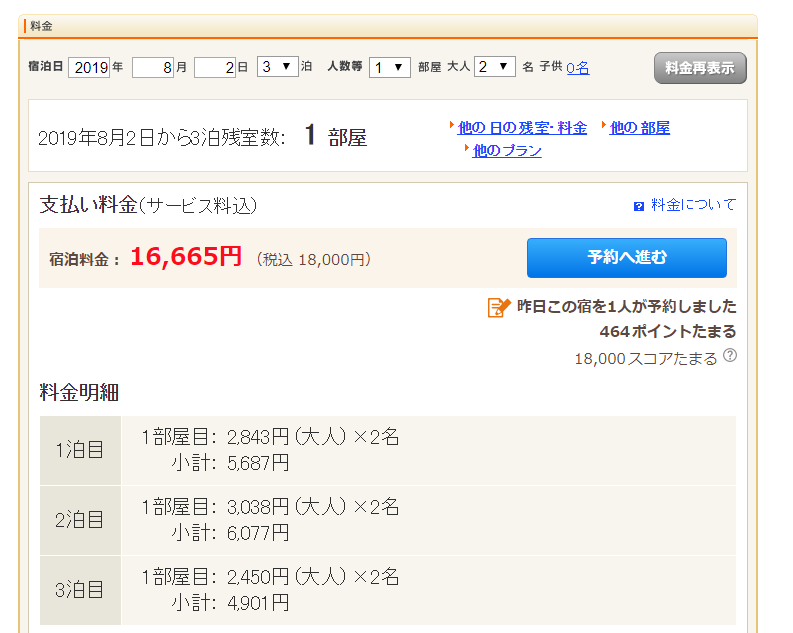Click the orange arrow before 他のプラン
The height and width of the screenshot is (633, 793).
point(466,149)
